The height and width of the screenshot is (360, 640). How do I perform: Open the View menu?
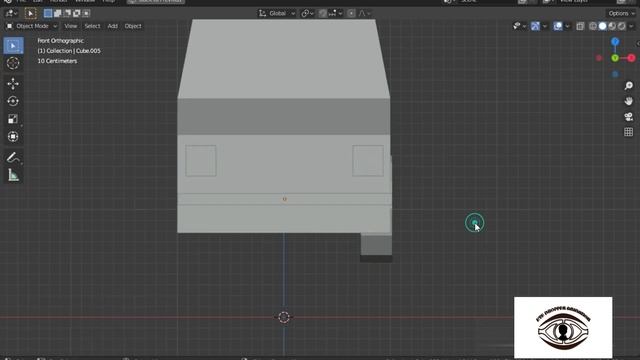[71, 26]
